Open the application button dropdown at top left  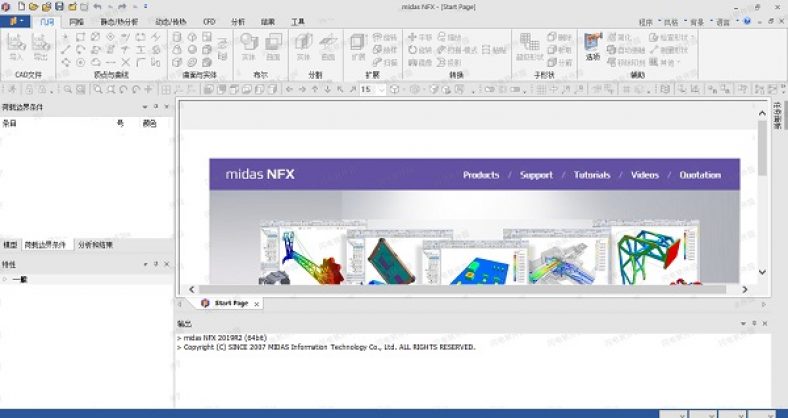16,22
